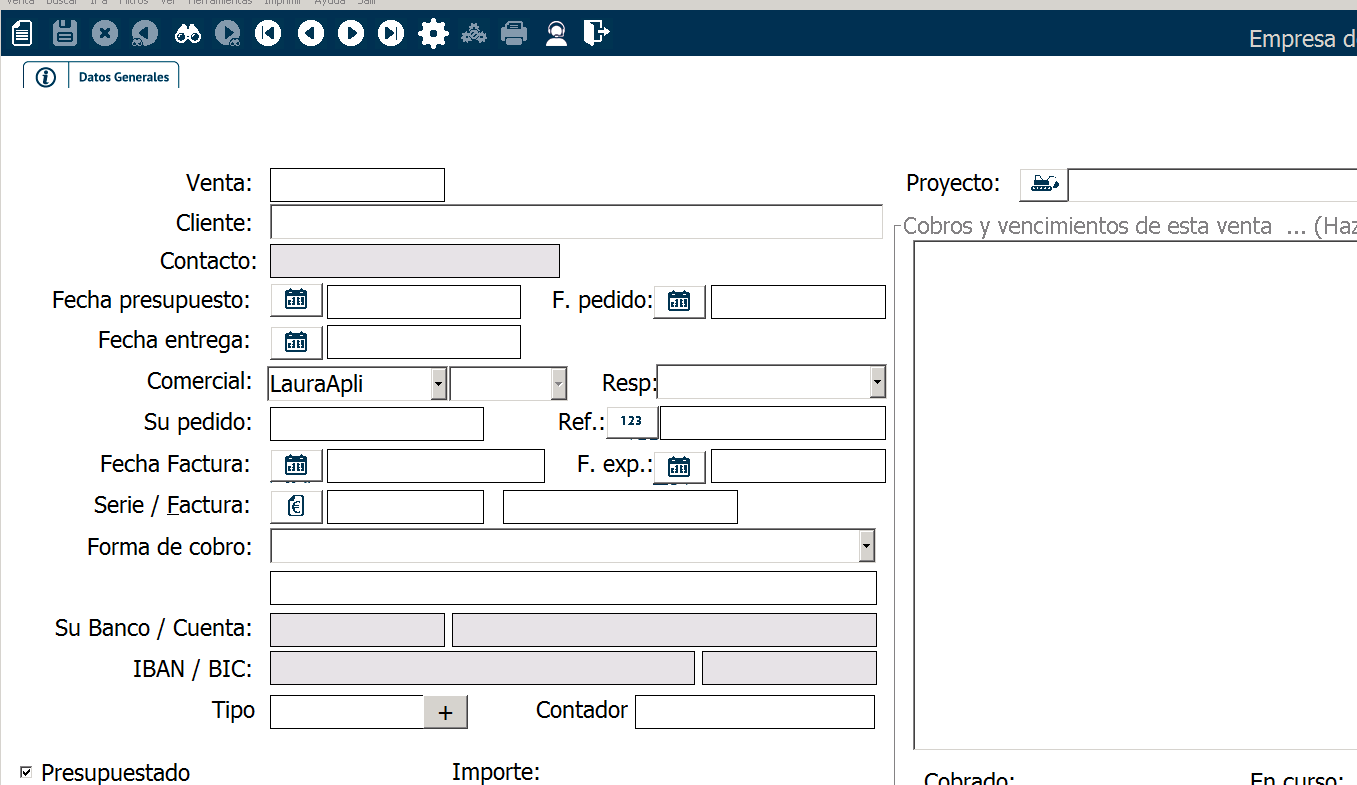Click into the Cliente input field

pyautogui.click(x=576, y=222)
